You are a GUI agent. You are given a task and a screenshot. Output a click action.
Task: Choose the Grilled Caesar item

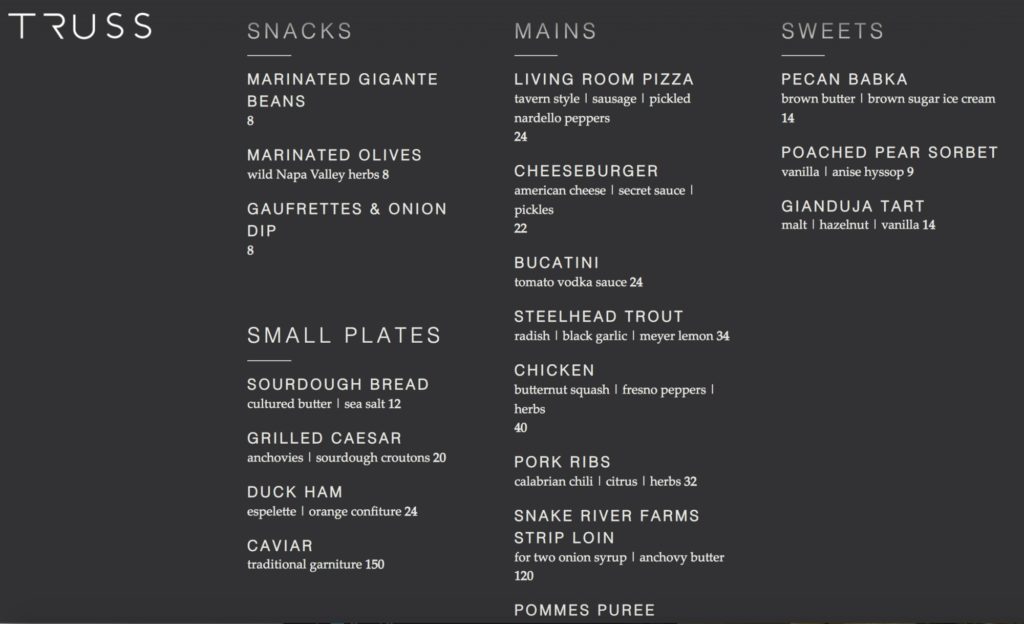click(324, 438)
